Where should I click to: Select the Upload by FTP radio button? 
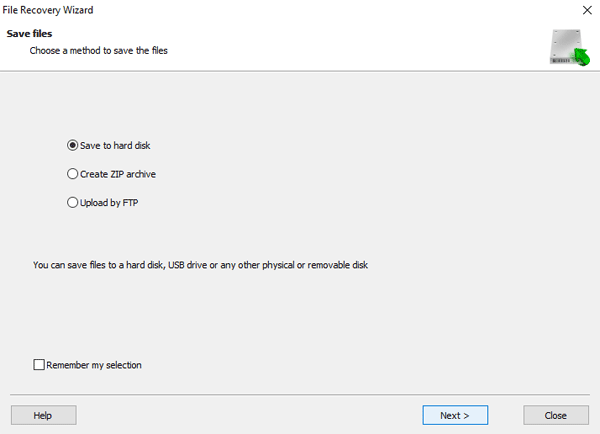pyautogui.click(x=72, y=202)
